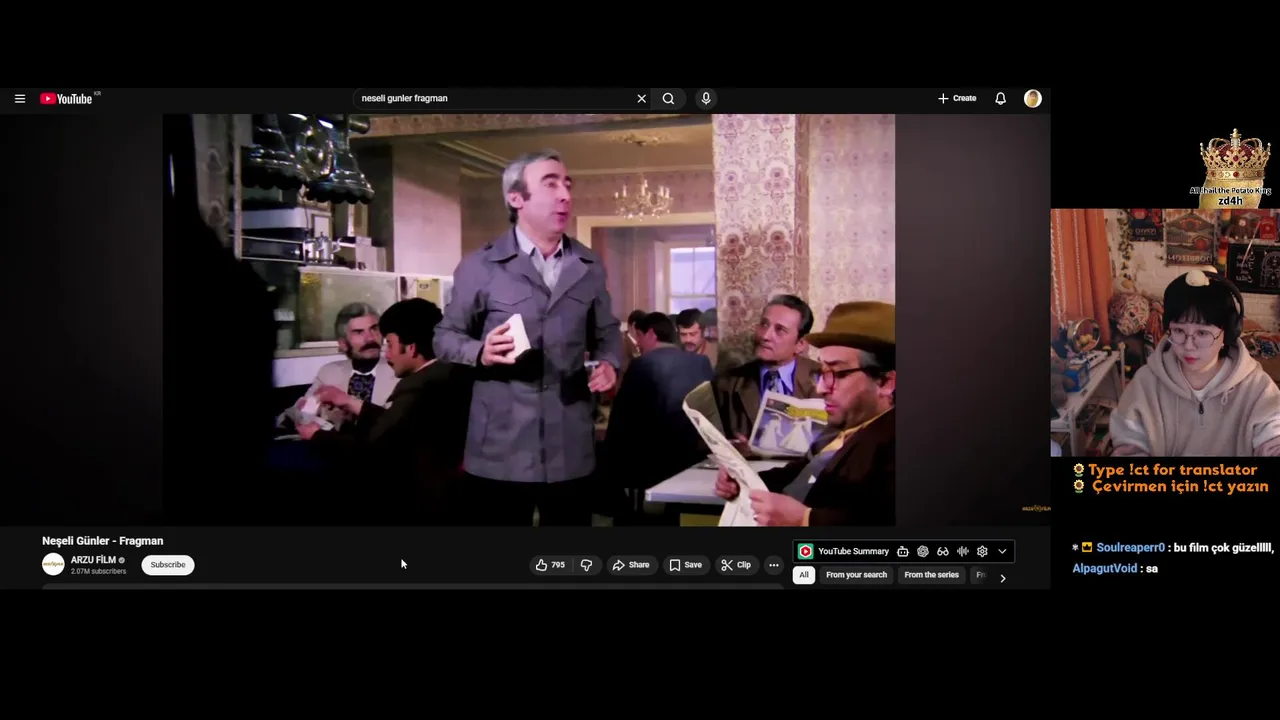This screenshot has width=1280, height=720.
Task: Clear the search text with the X
Action: click(641, 98)
